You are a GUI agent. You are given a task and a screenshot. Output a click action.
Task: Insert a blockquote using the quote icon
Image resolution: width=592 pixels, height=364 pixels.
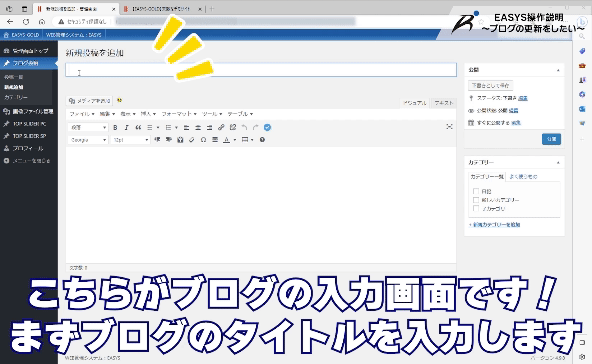(138, 128)
